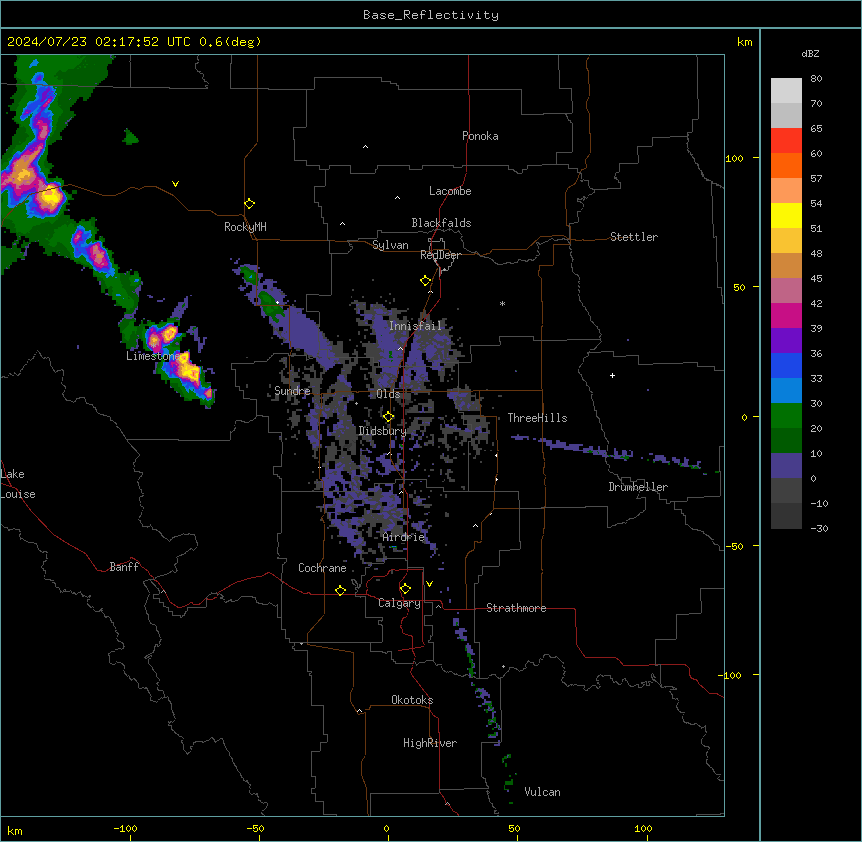Click the blue 36 dBZ legend swatch
This screenshot has width=862, height=842.
pos(786,365)
